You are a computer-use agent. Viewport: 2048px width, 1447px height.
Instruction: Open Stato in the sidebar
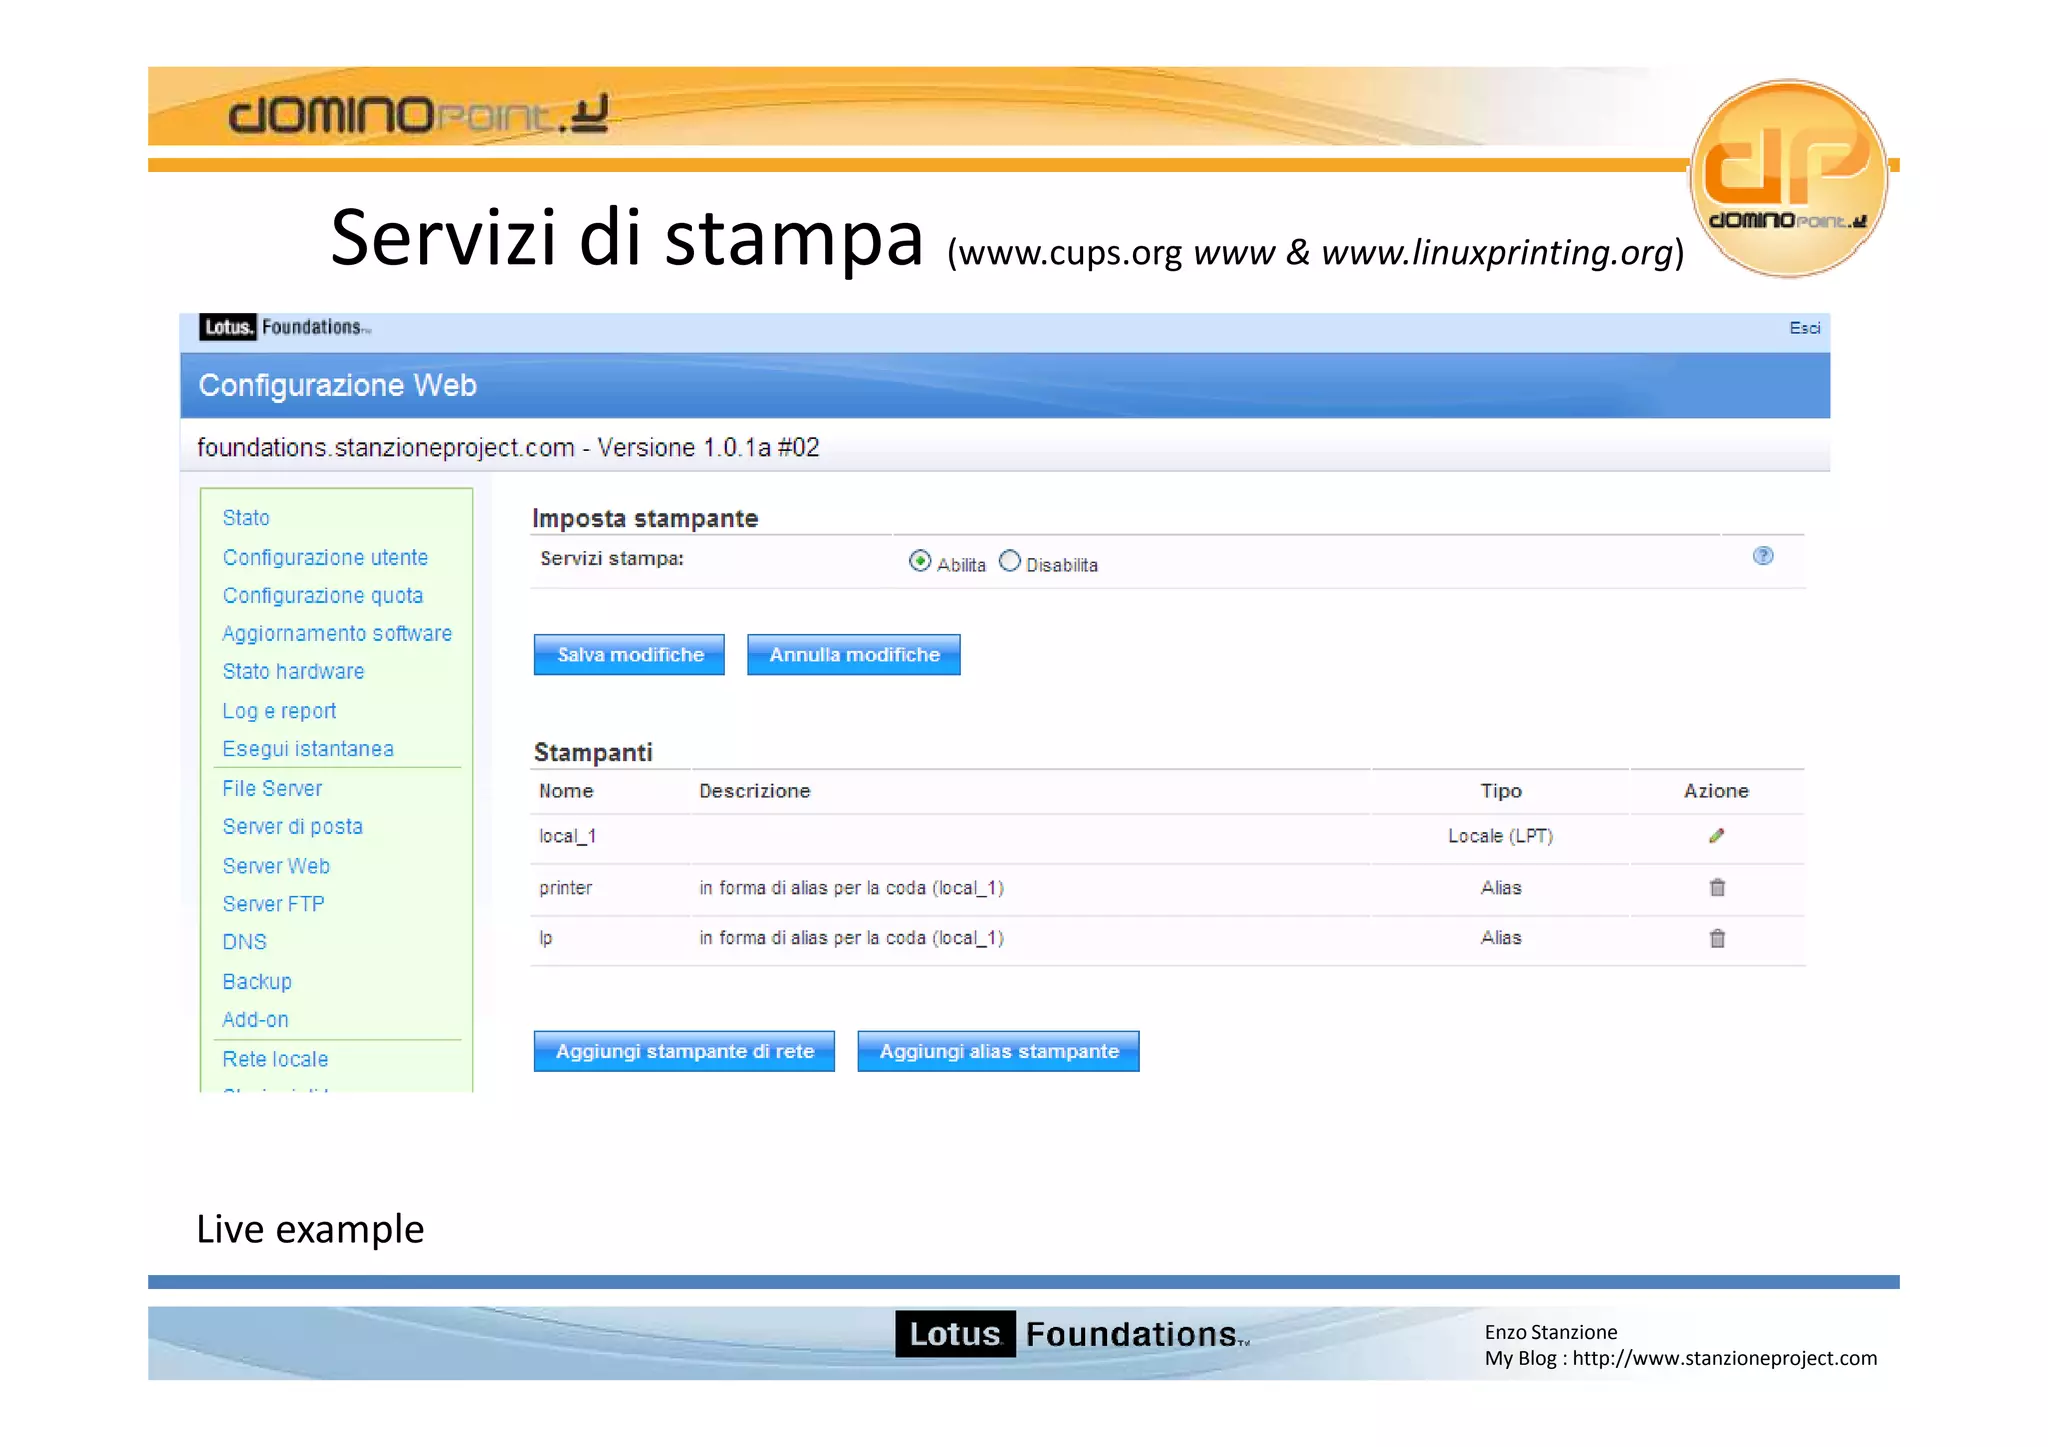pyautogui.click(x=246, y=518)
